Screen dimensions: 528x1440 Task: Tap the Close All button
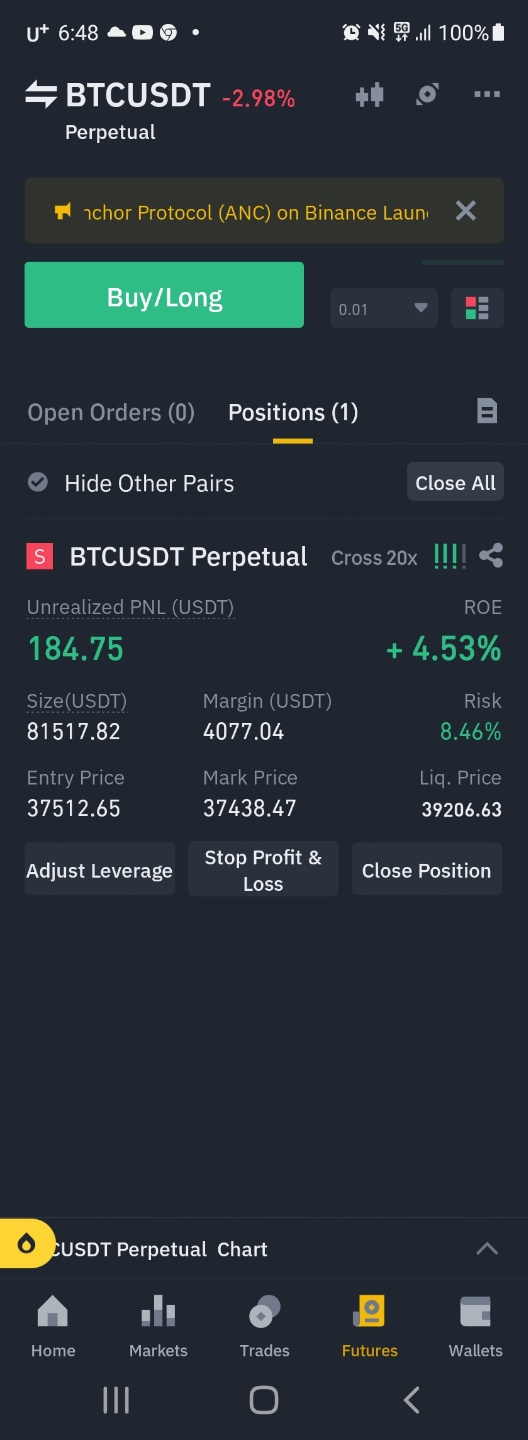[455, 483]
